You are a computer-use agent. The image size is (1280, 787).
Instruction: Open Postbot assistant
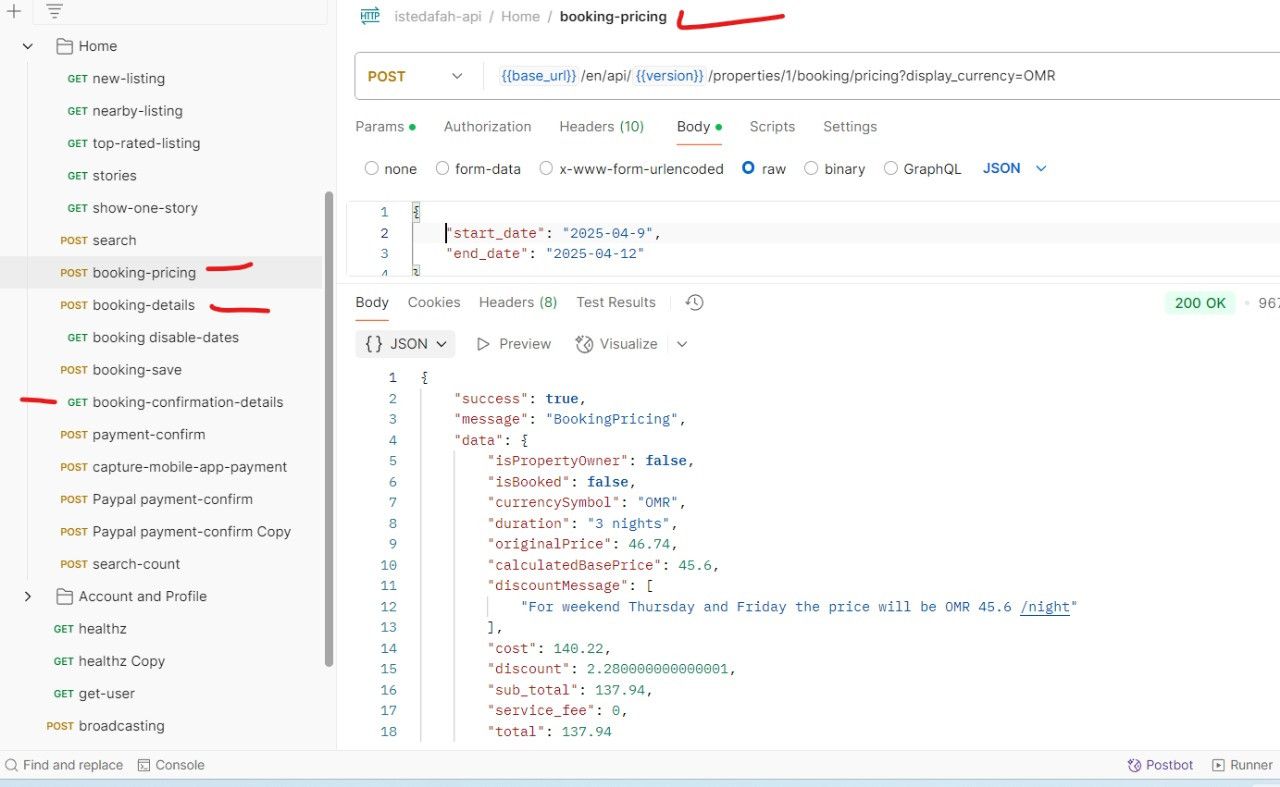[x=1161, y=765]
